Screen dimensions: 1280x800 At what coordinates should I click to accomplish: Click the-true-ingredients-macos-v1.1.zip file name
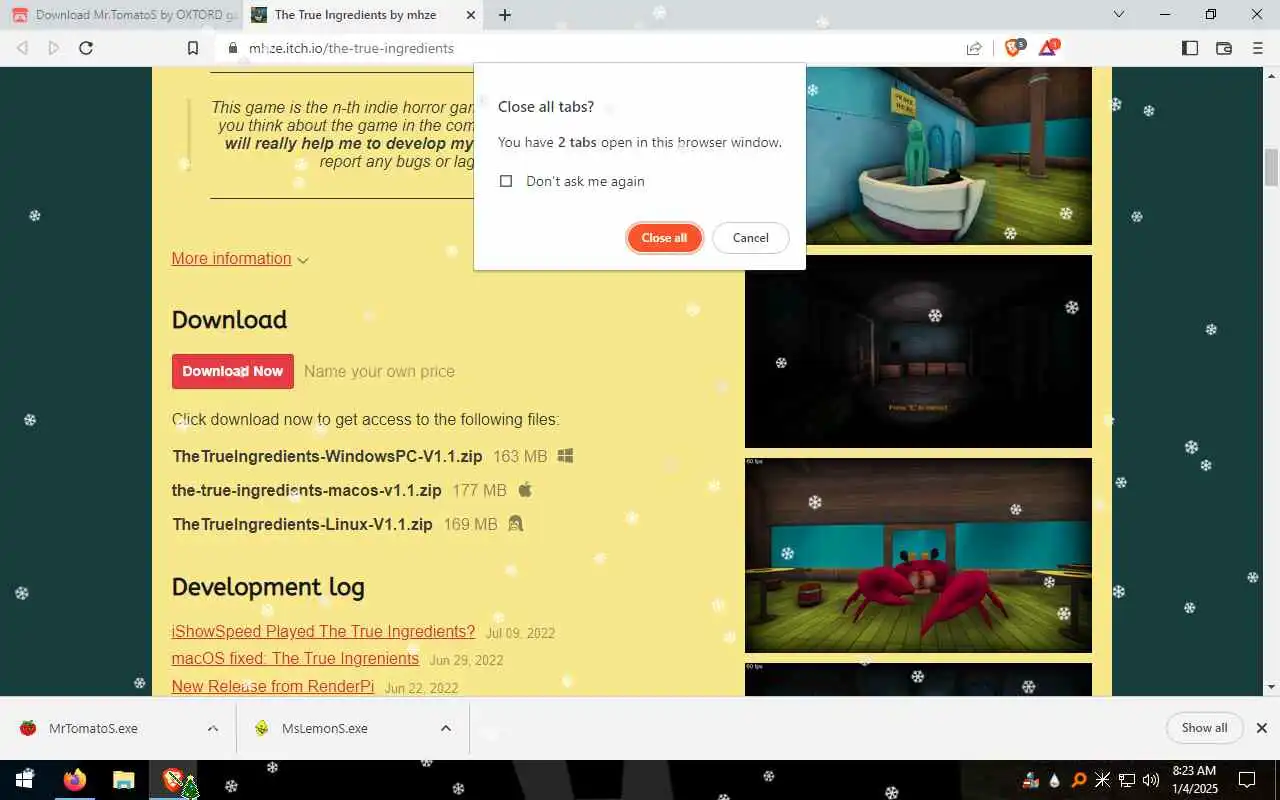tap(306, 490)
